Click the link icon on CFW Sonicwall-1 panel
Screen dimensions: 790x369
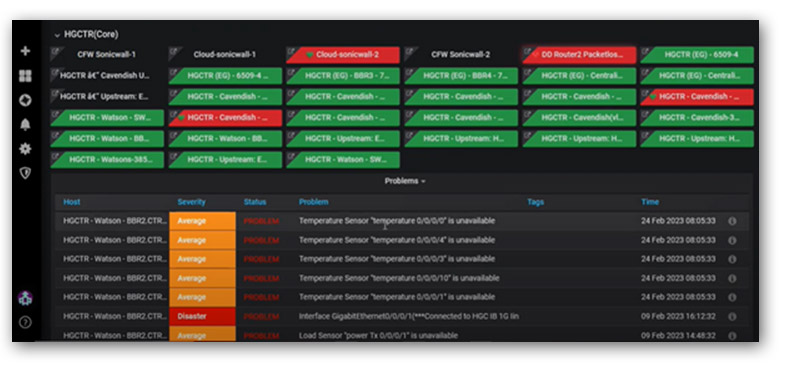coord(55,50)
